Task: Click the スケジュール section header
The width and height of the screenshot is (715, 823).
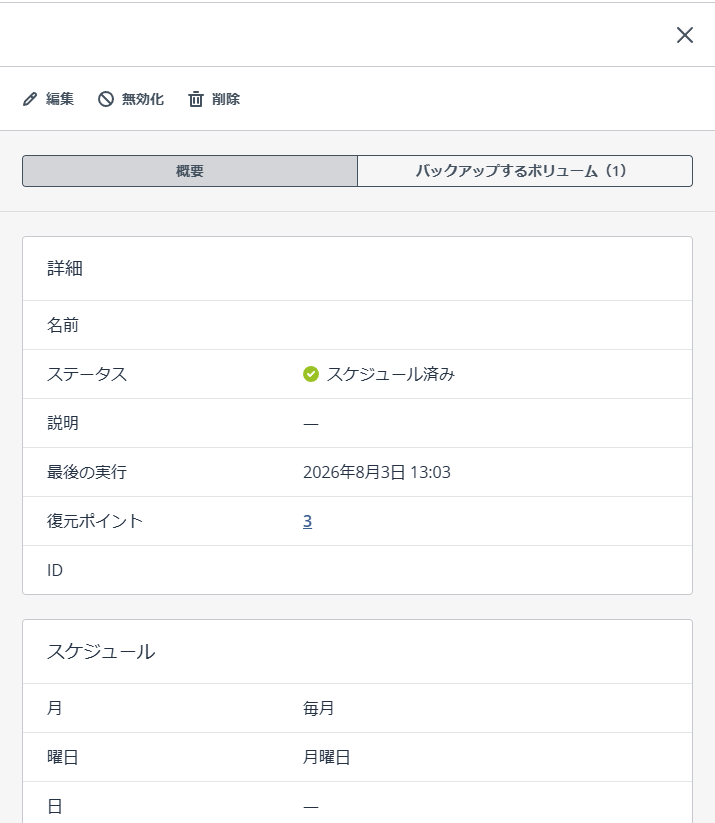Action: click(101, 651)
